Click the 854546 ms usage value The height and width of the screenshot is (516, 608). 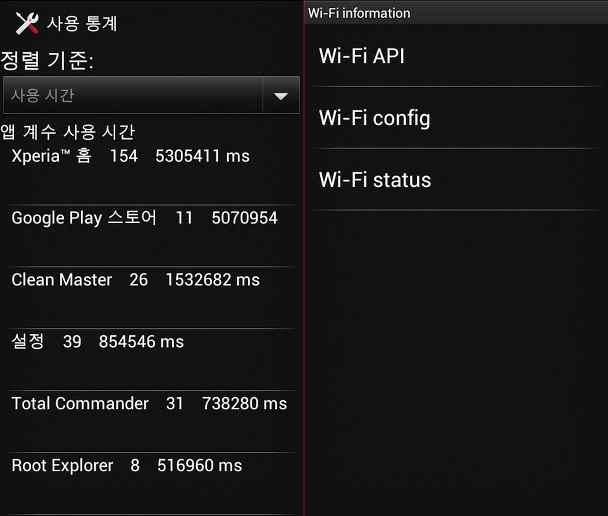point(141,342)
